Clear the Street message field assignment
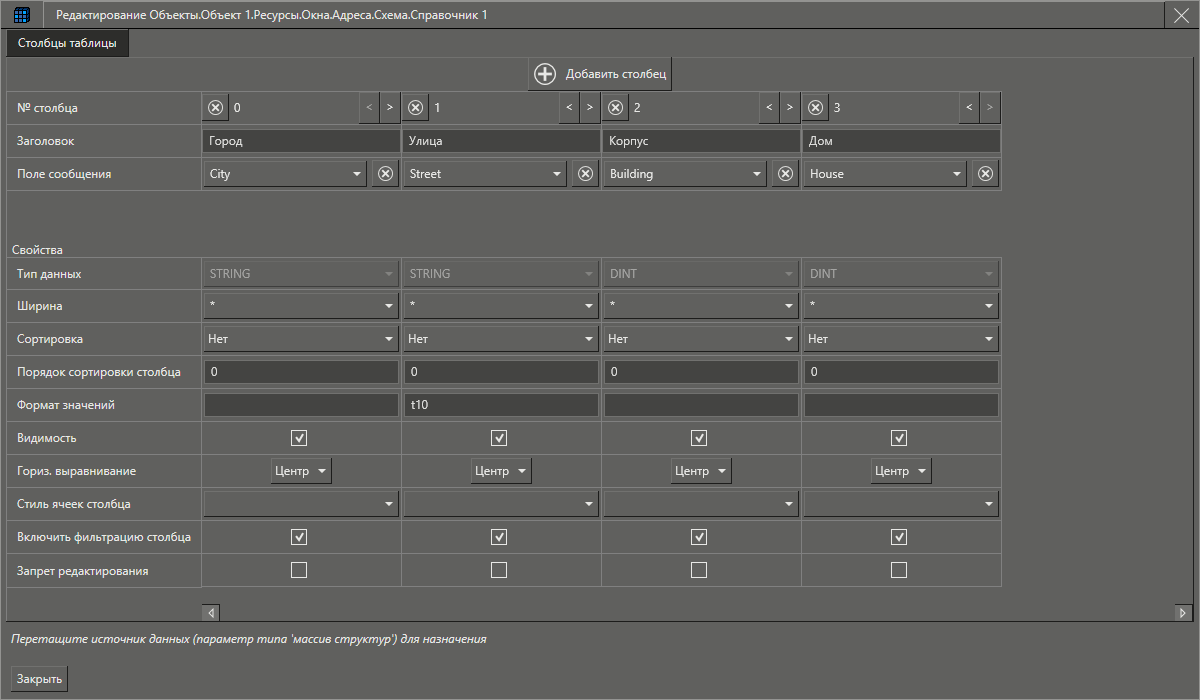Viewport: 1200px width, 700px height. 585,174
